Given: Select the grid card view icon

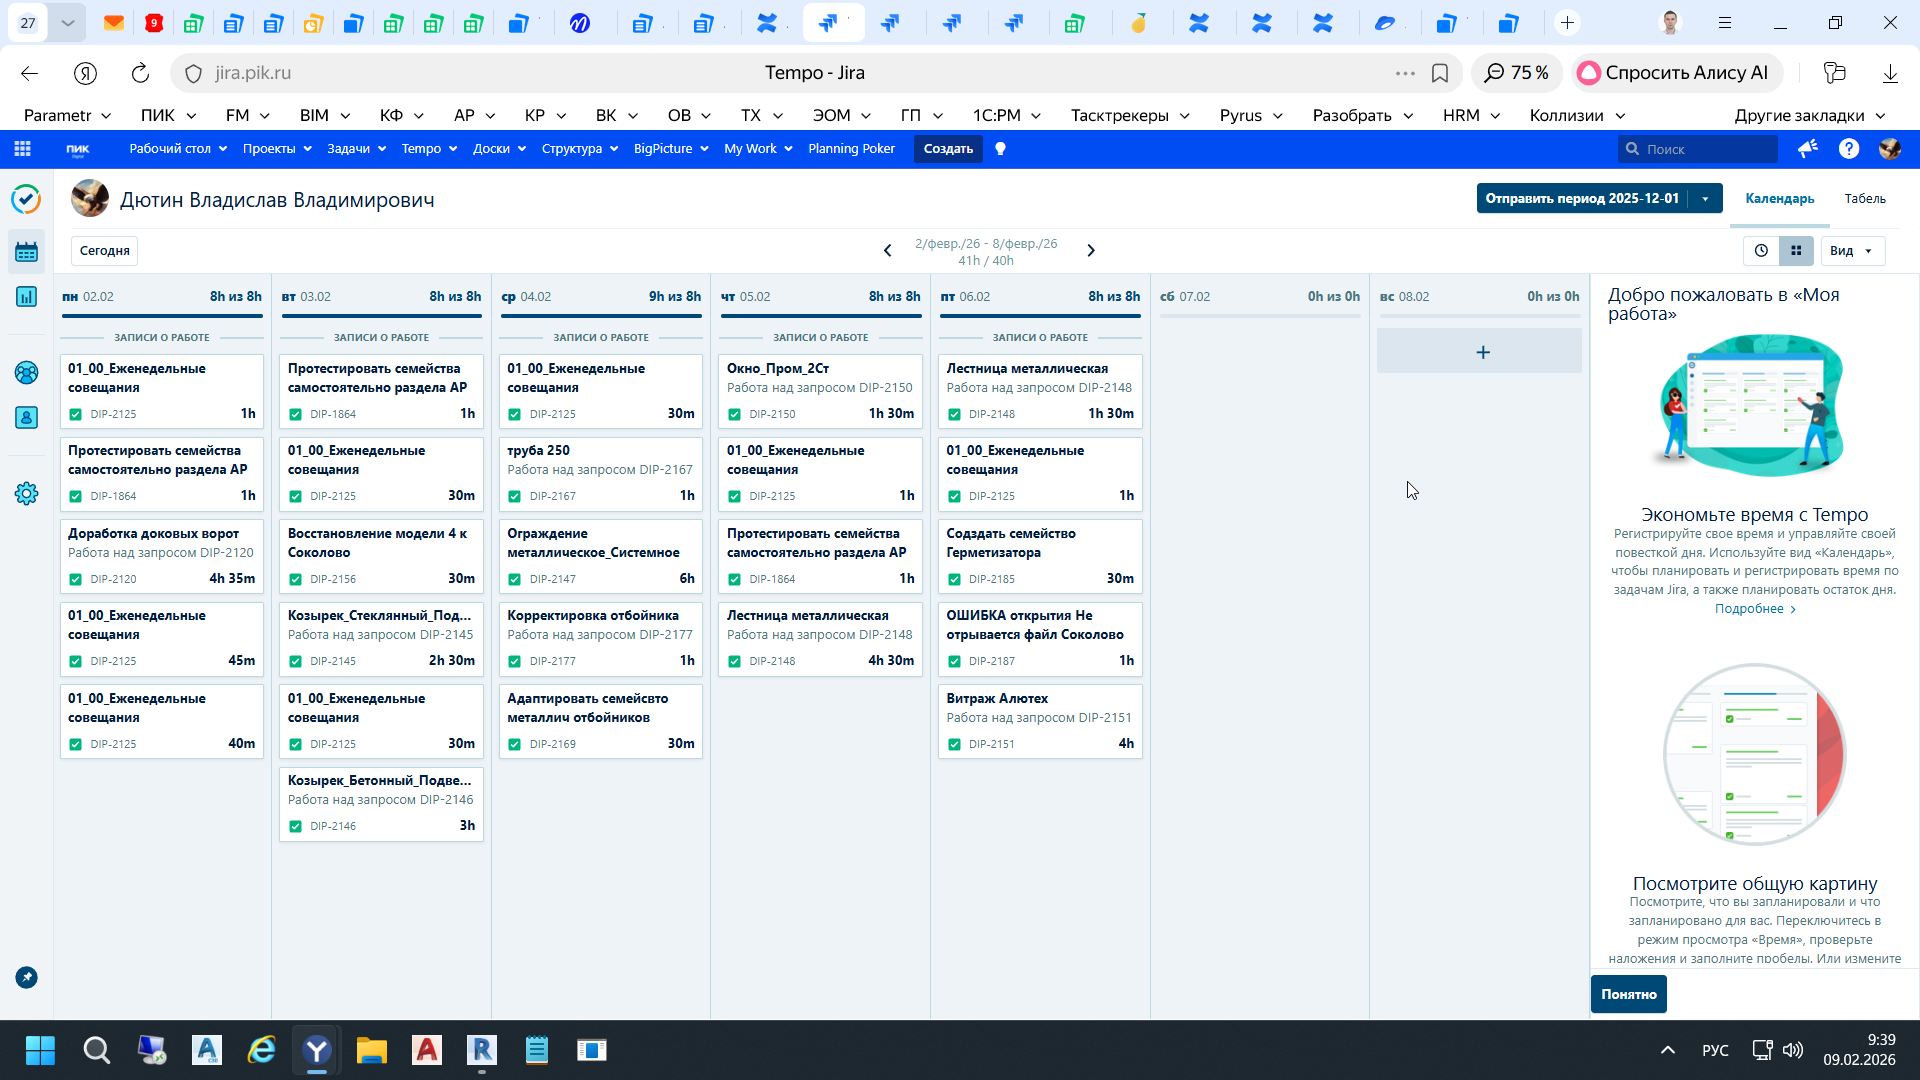Looking at the screenshot, I should (x=1796, y=251).
